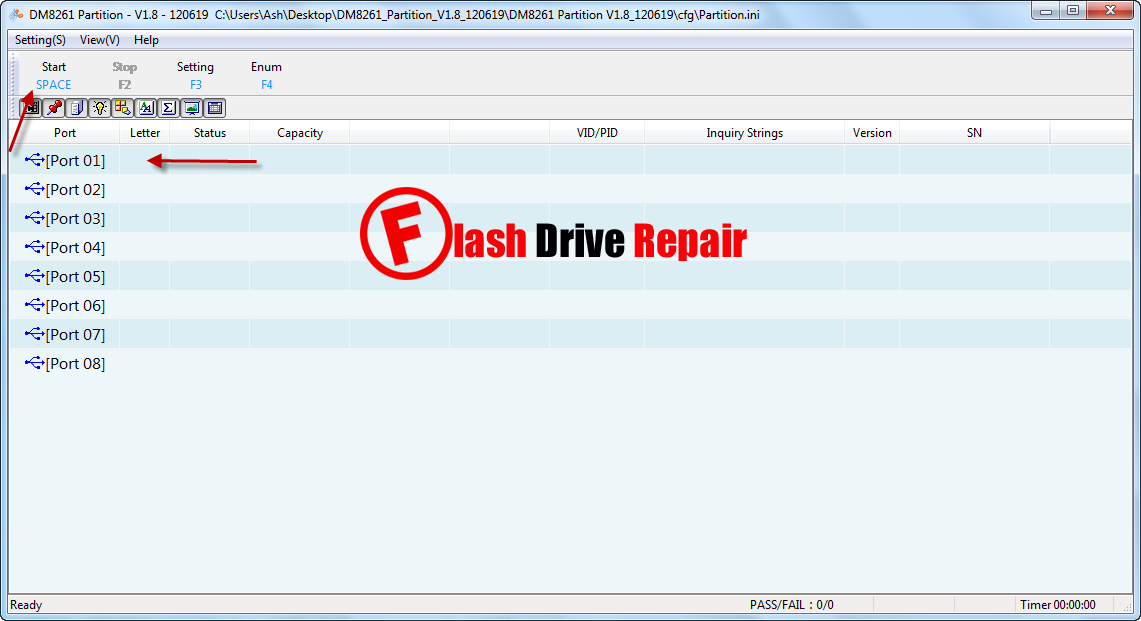Click the USB icon for Port 05

point(34,276)
